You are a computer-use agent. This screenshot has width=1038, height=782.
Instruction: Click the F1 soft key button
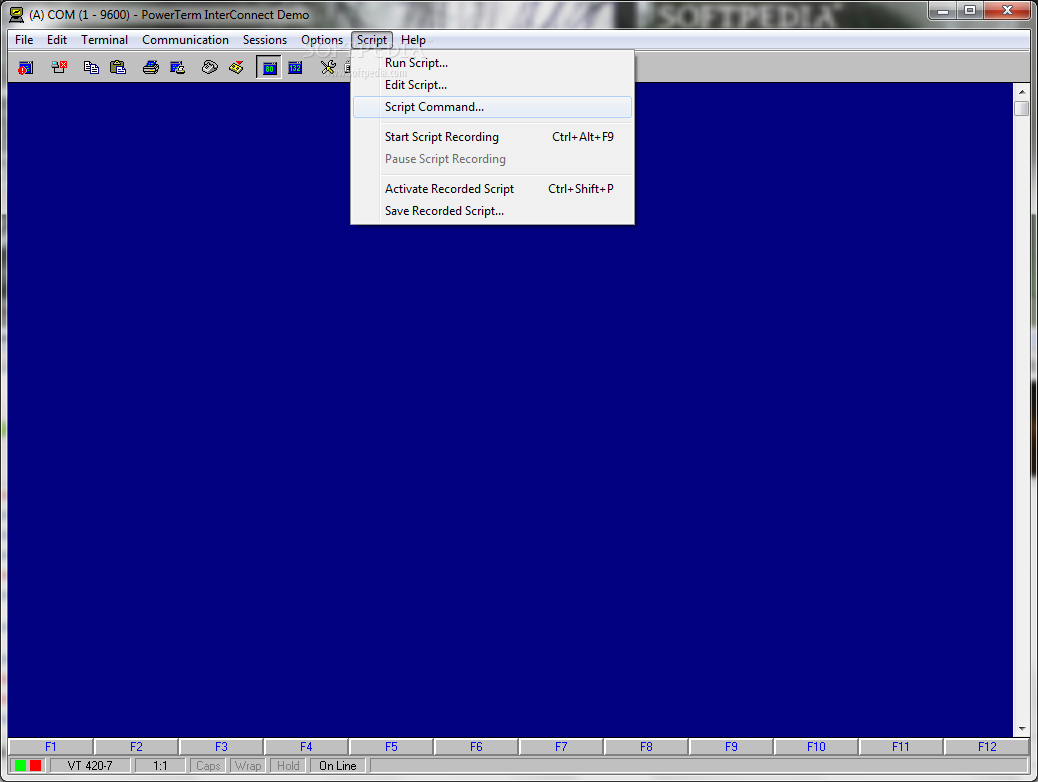coord(51,746)
